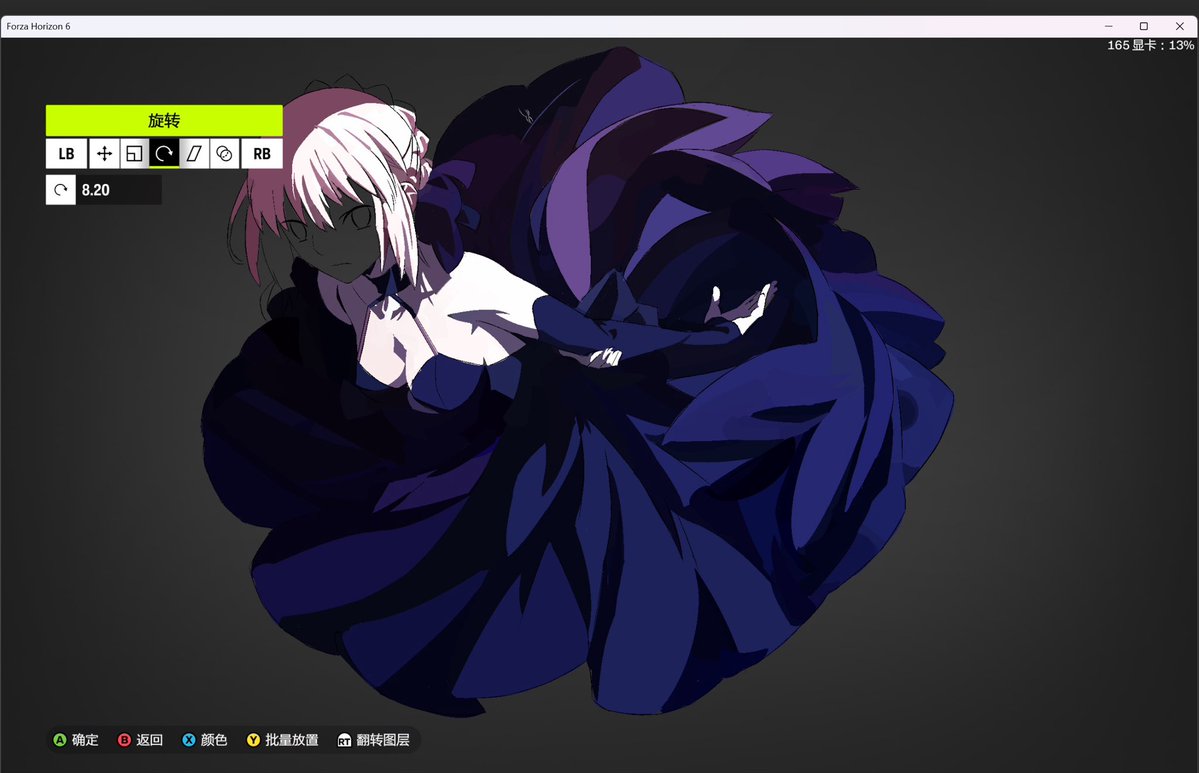Click the rotation icon beside 8.20
This screenshot has height=773, width=1199.
(60, 190)
